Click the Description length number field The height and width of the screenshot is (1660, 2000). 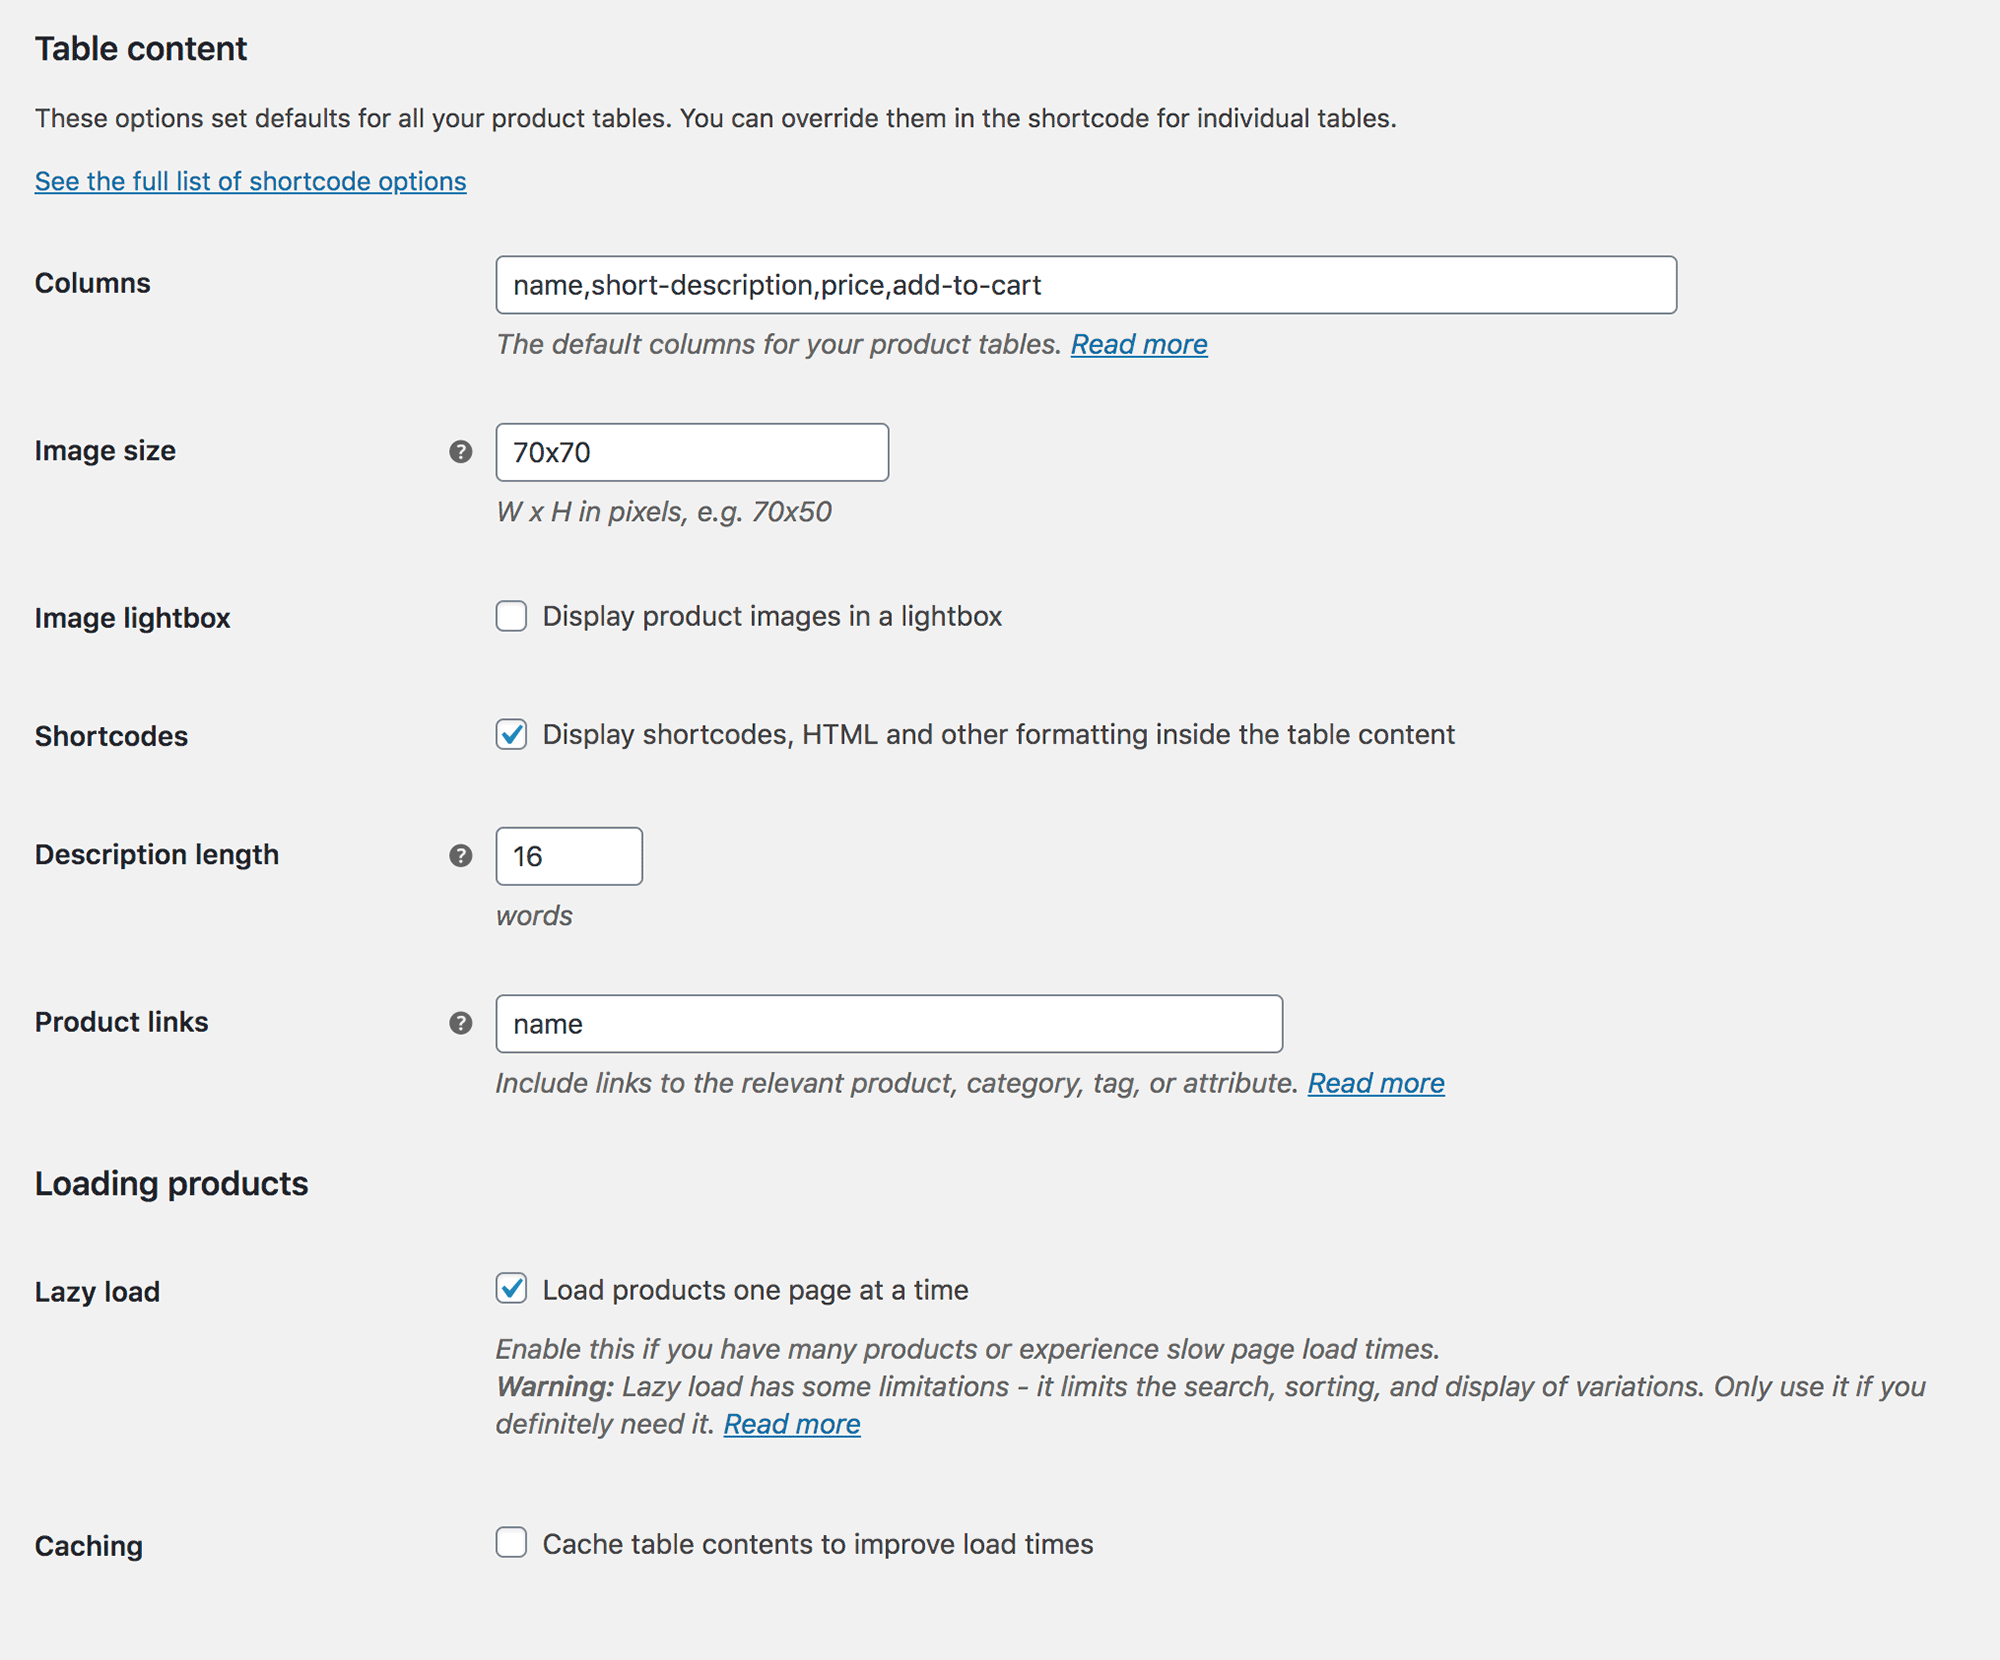[x=567, y=856]
